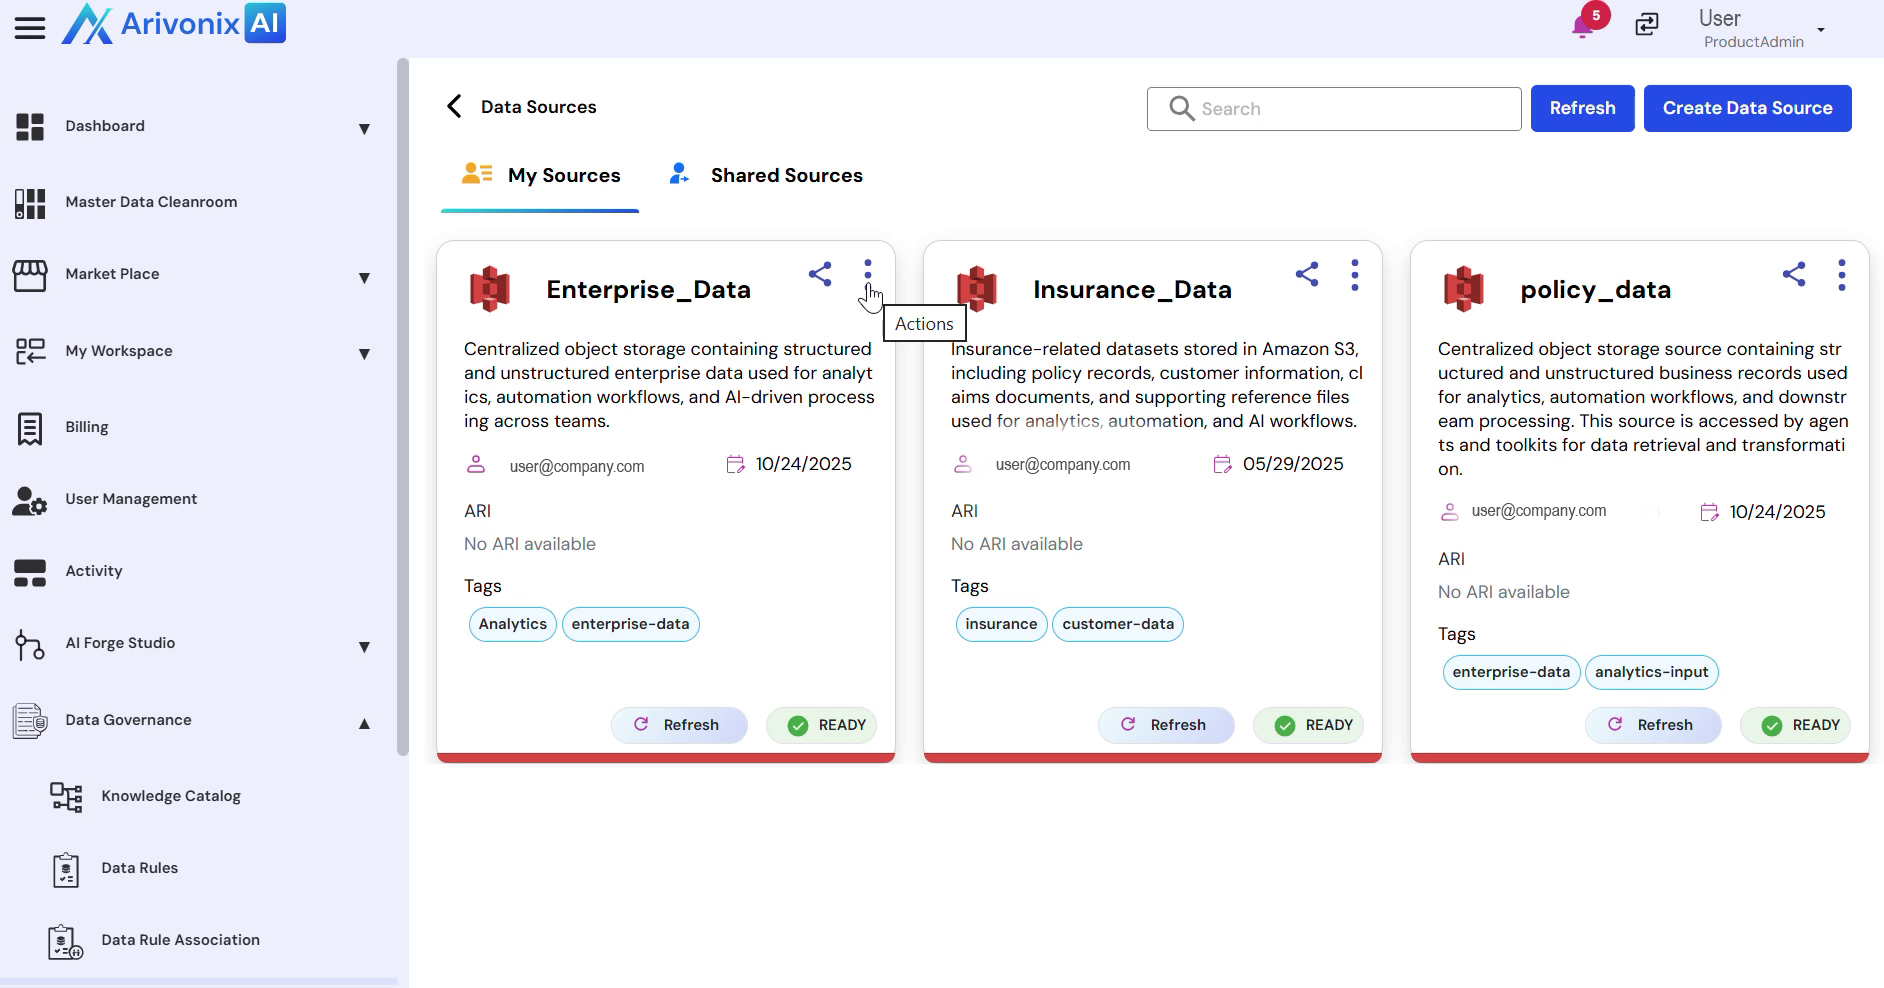This screenshot has width=1884, height=988.
Task: Open notifications bell with 5 alerts
Action: (1583, 25)
